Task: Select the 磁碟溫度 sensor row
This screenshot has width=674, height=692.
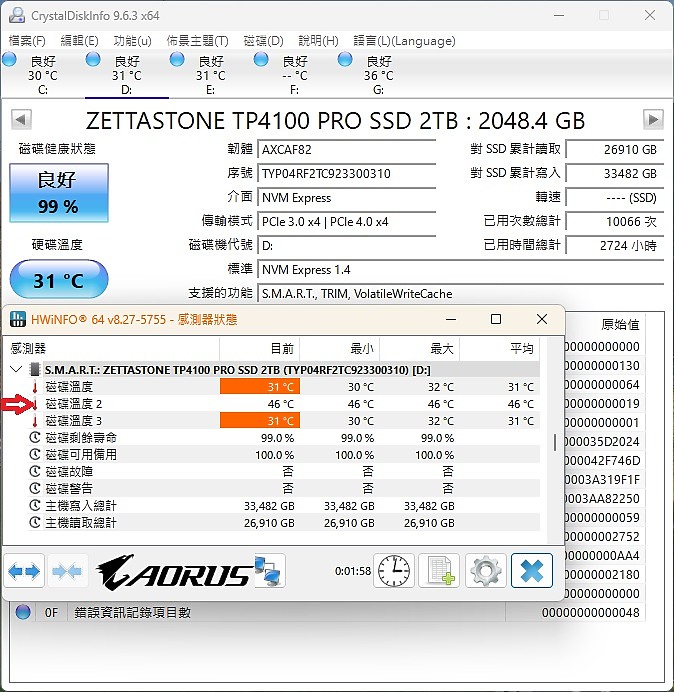Action: [x=282, y=387]
